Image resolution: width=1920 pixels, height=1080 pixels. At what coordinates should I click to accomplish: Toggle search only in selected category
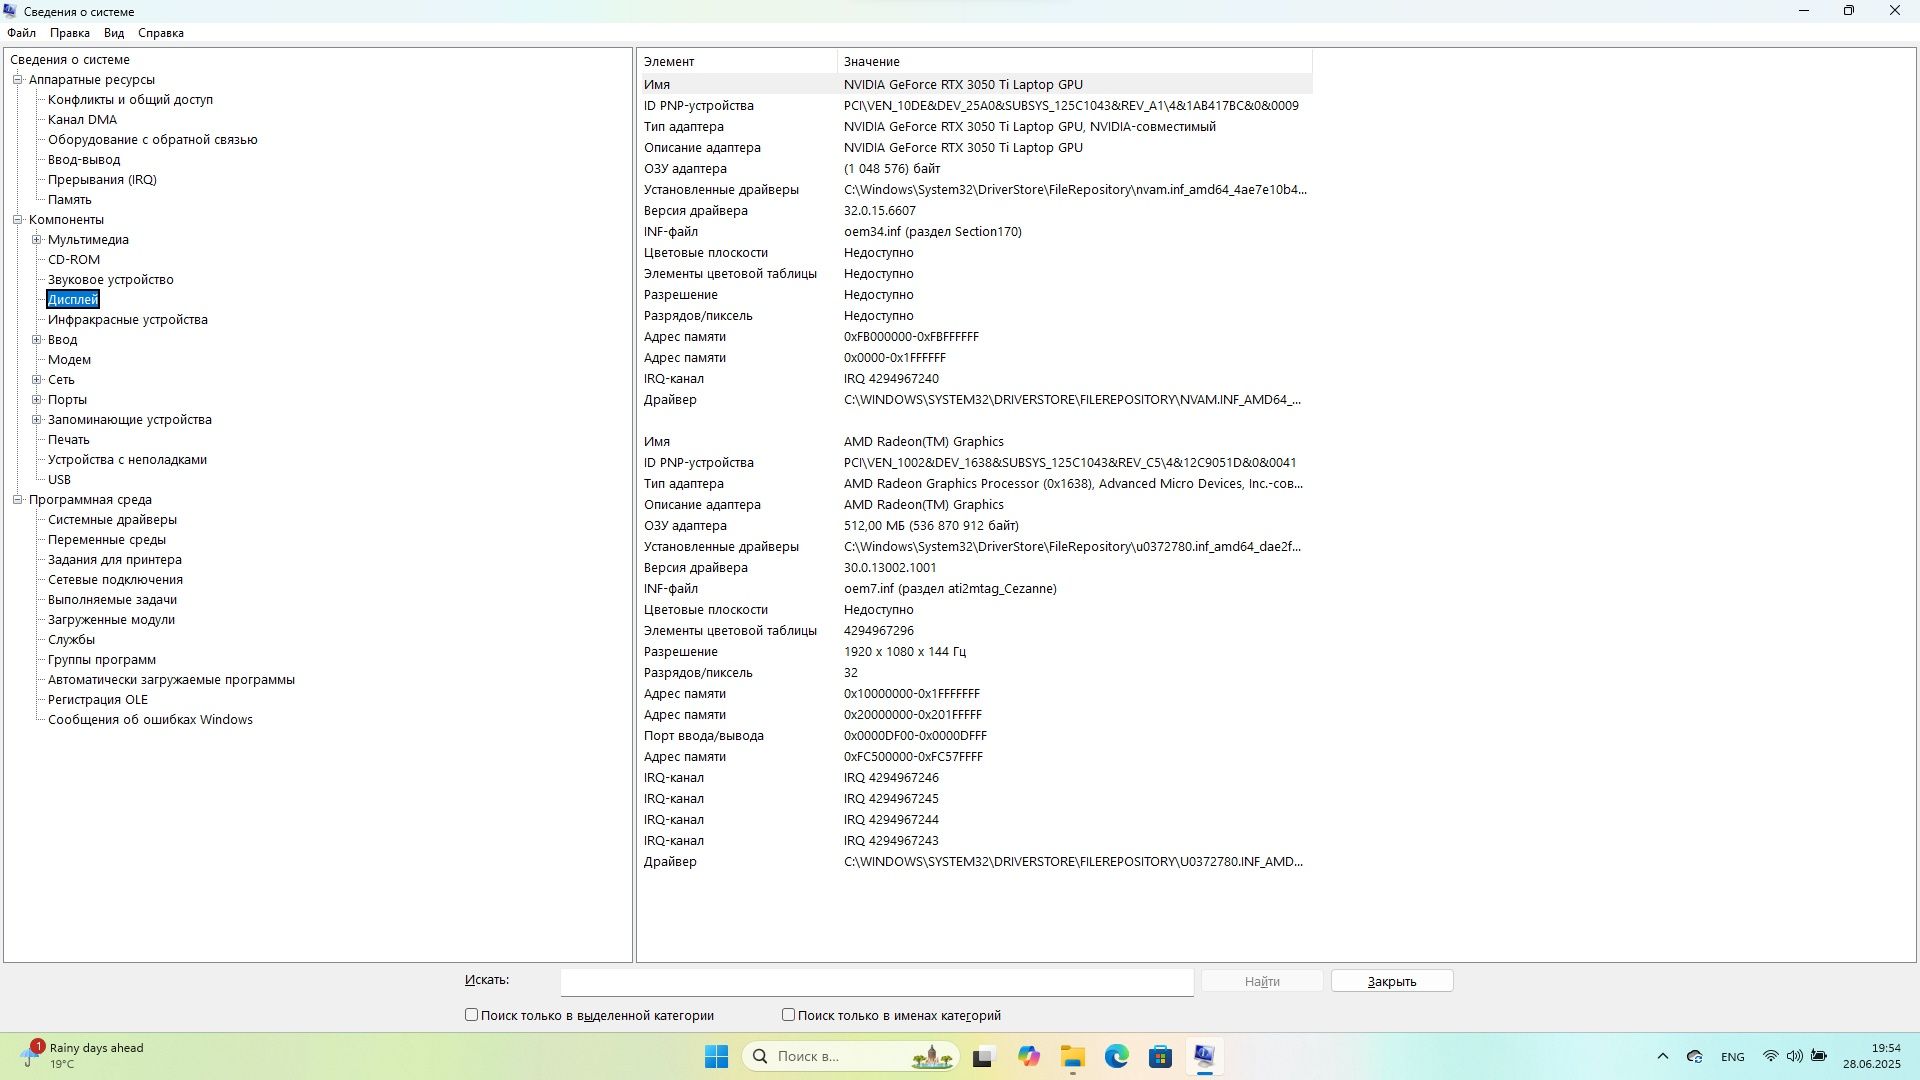click(x=471, y=1015)
